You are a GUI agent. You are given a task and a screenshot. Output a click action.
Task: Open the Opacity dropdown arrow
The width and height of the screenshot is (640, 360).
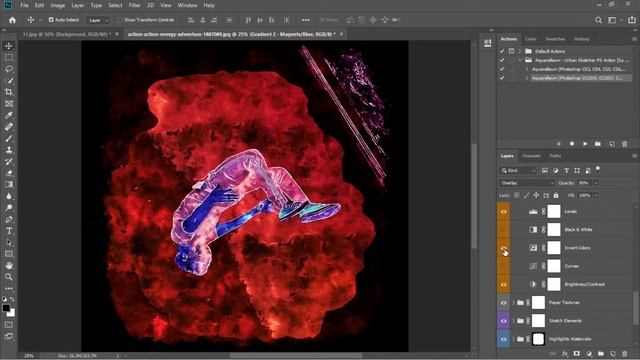click(x=596, y=183)
